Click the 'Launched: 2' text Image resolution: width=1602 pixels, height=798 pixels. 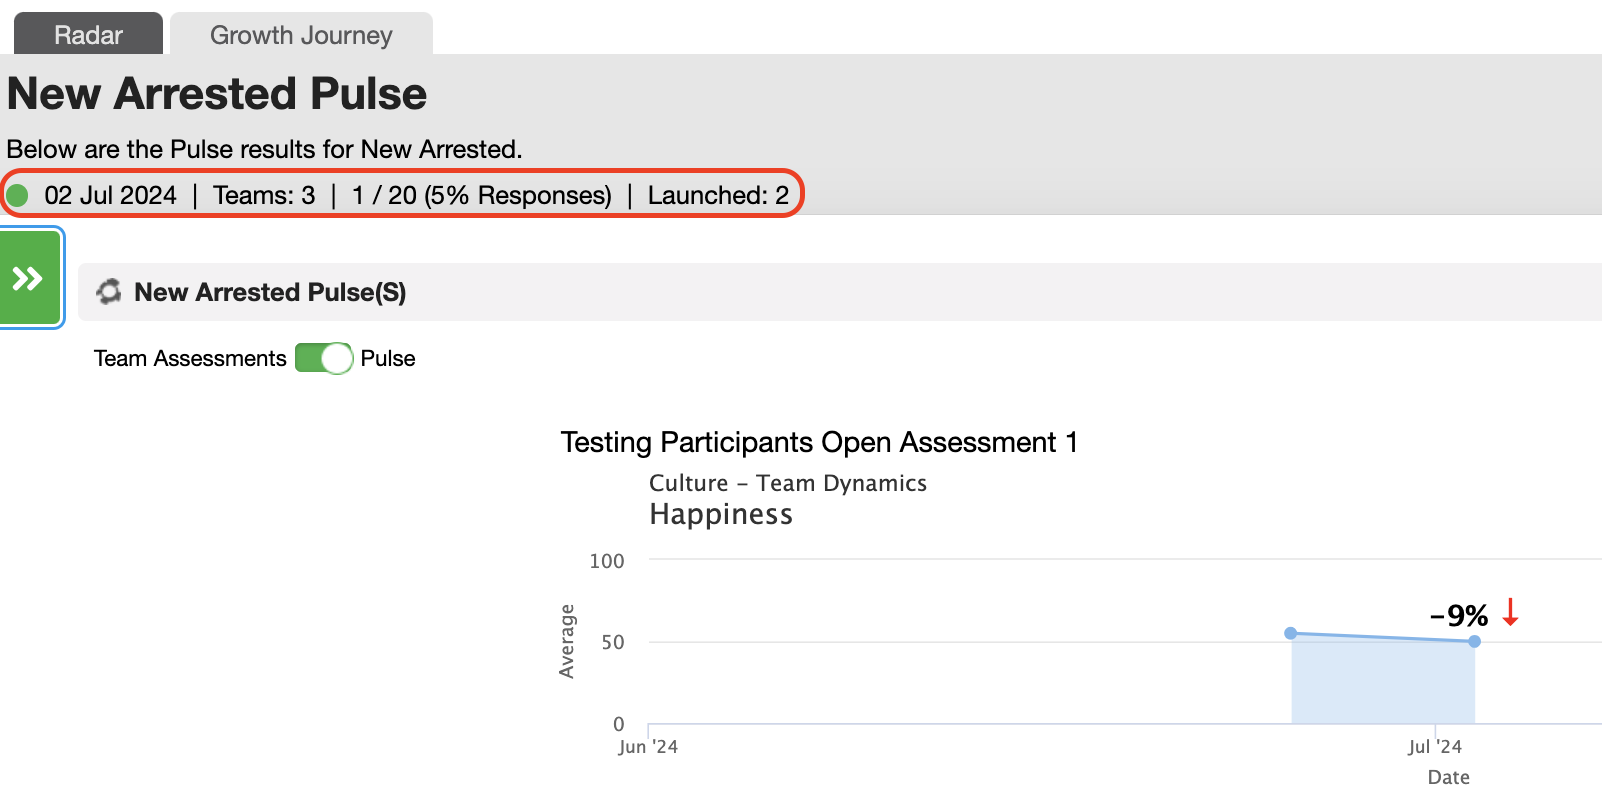coord(718,195)
